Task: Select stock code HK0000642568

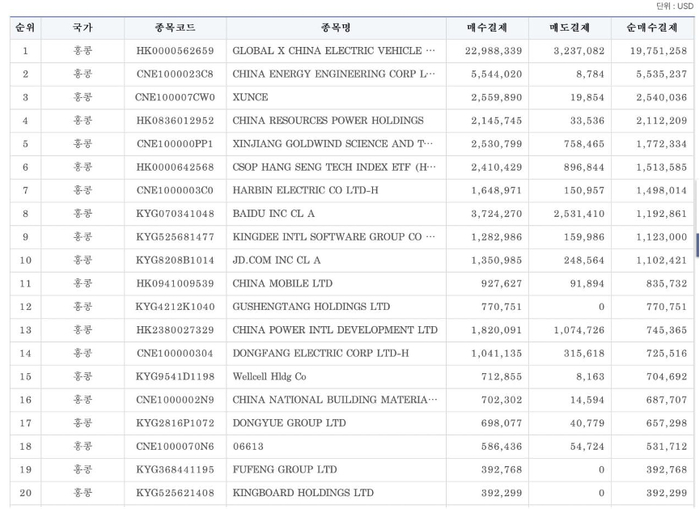Action: pyautogui.click(x=175, y=167)
